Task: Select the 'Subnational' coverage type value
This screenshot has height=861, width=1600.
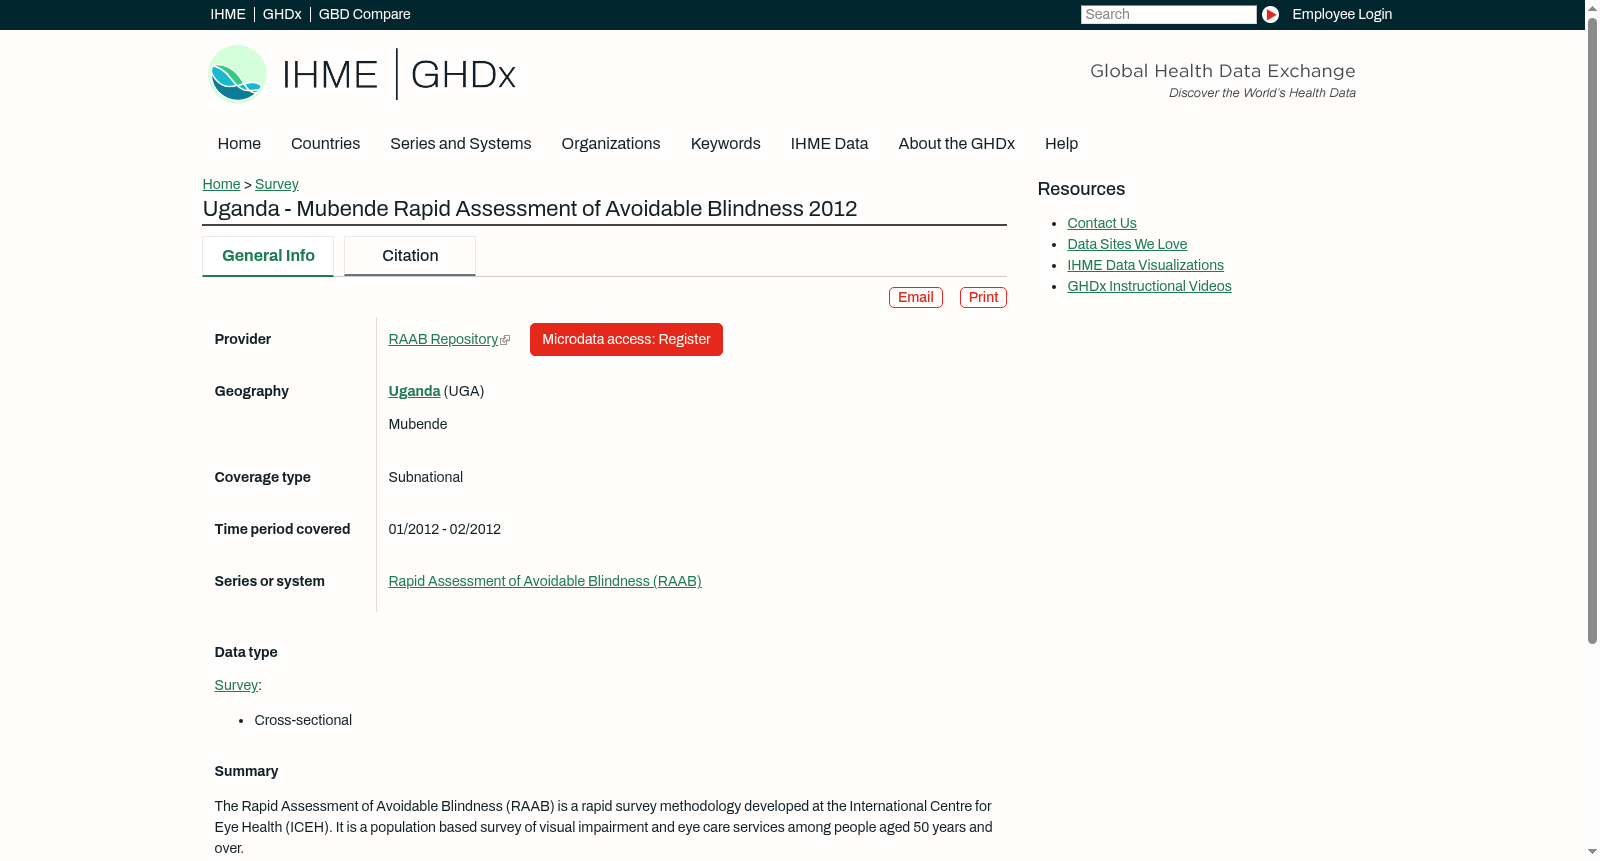Action: pos(426,477)
